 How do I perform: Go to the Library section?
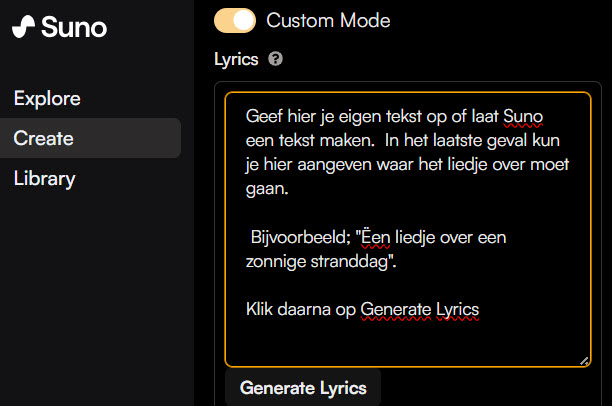point(44,179)
